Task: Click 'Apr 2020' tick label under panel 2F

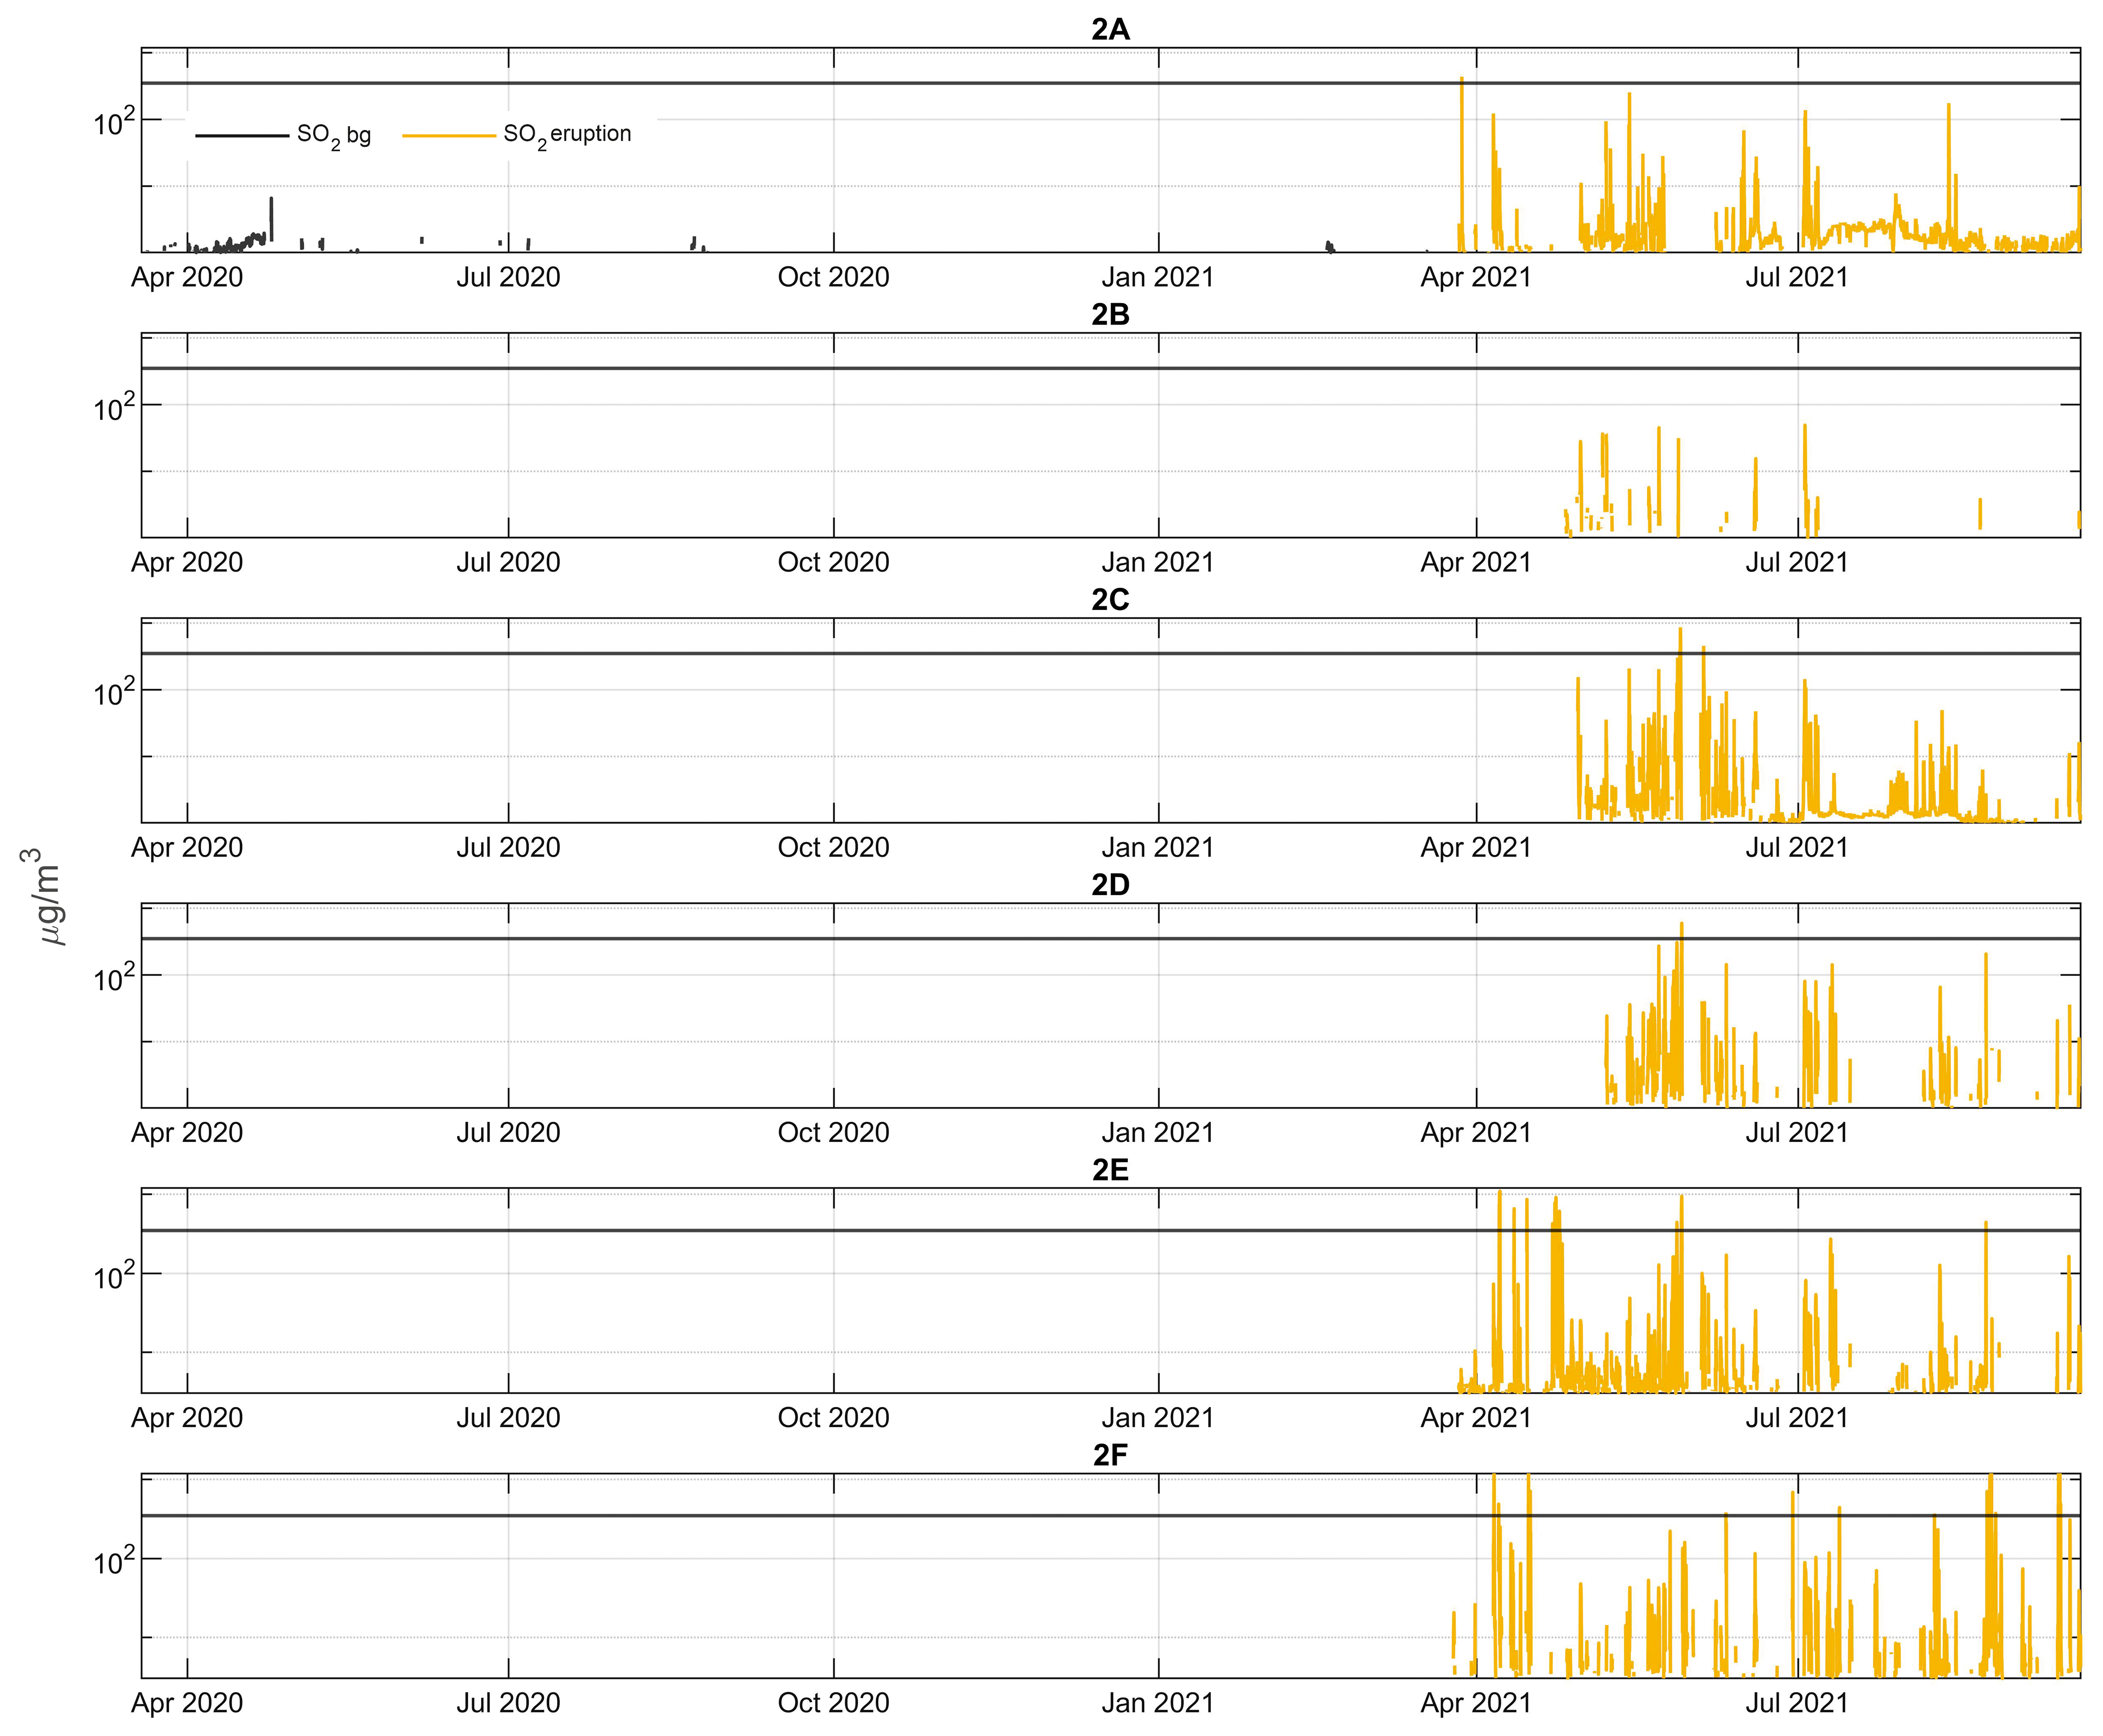Action: 187,1702
